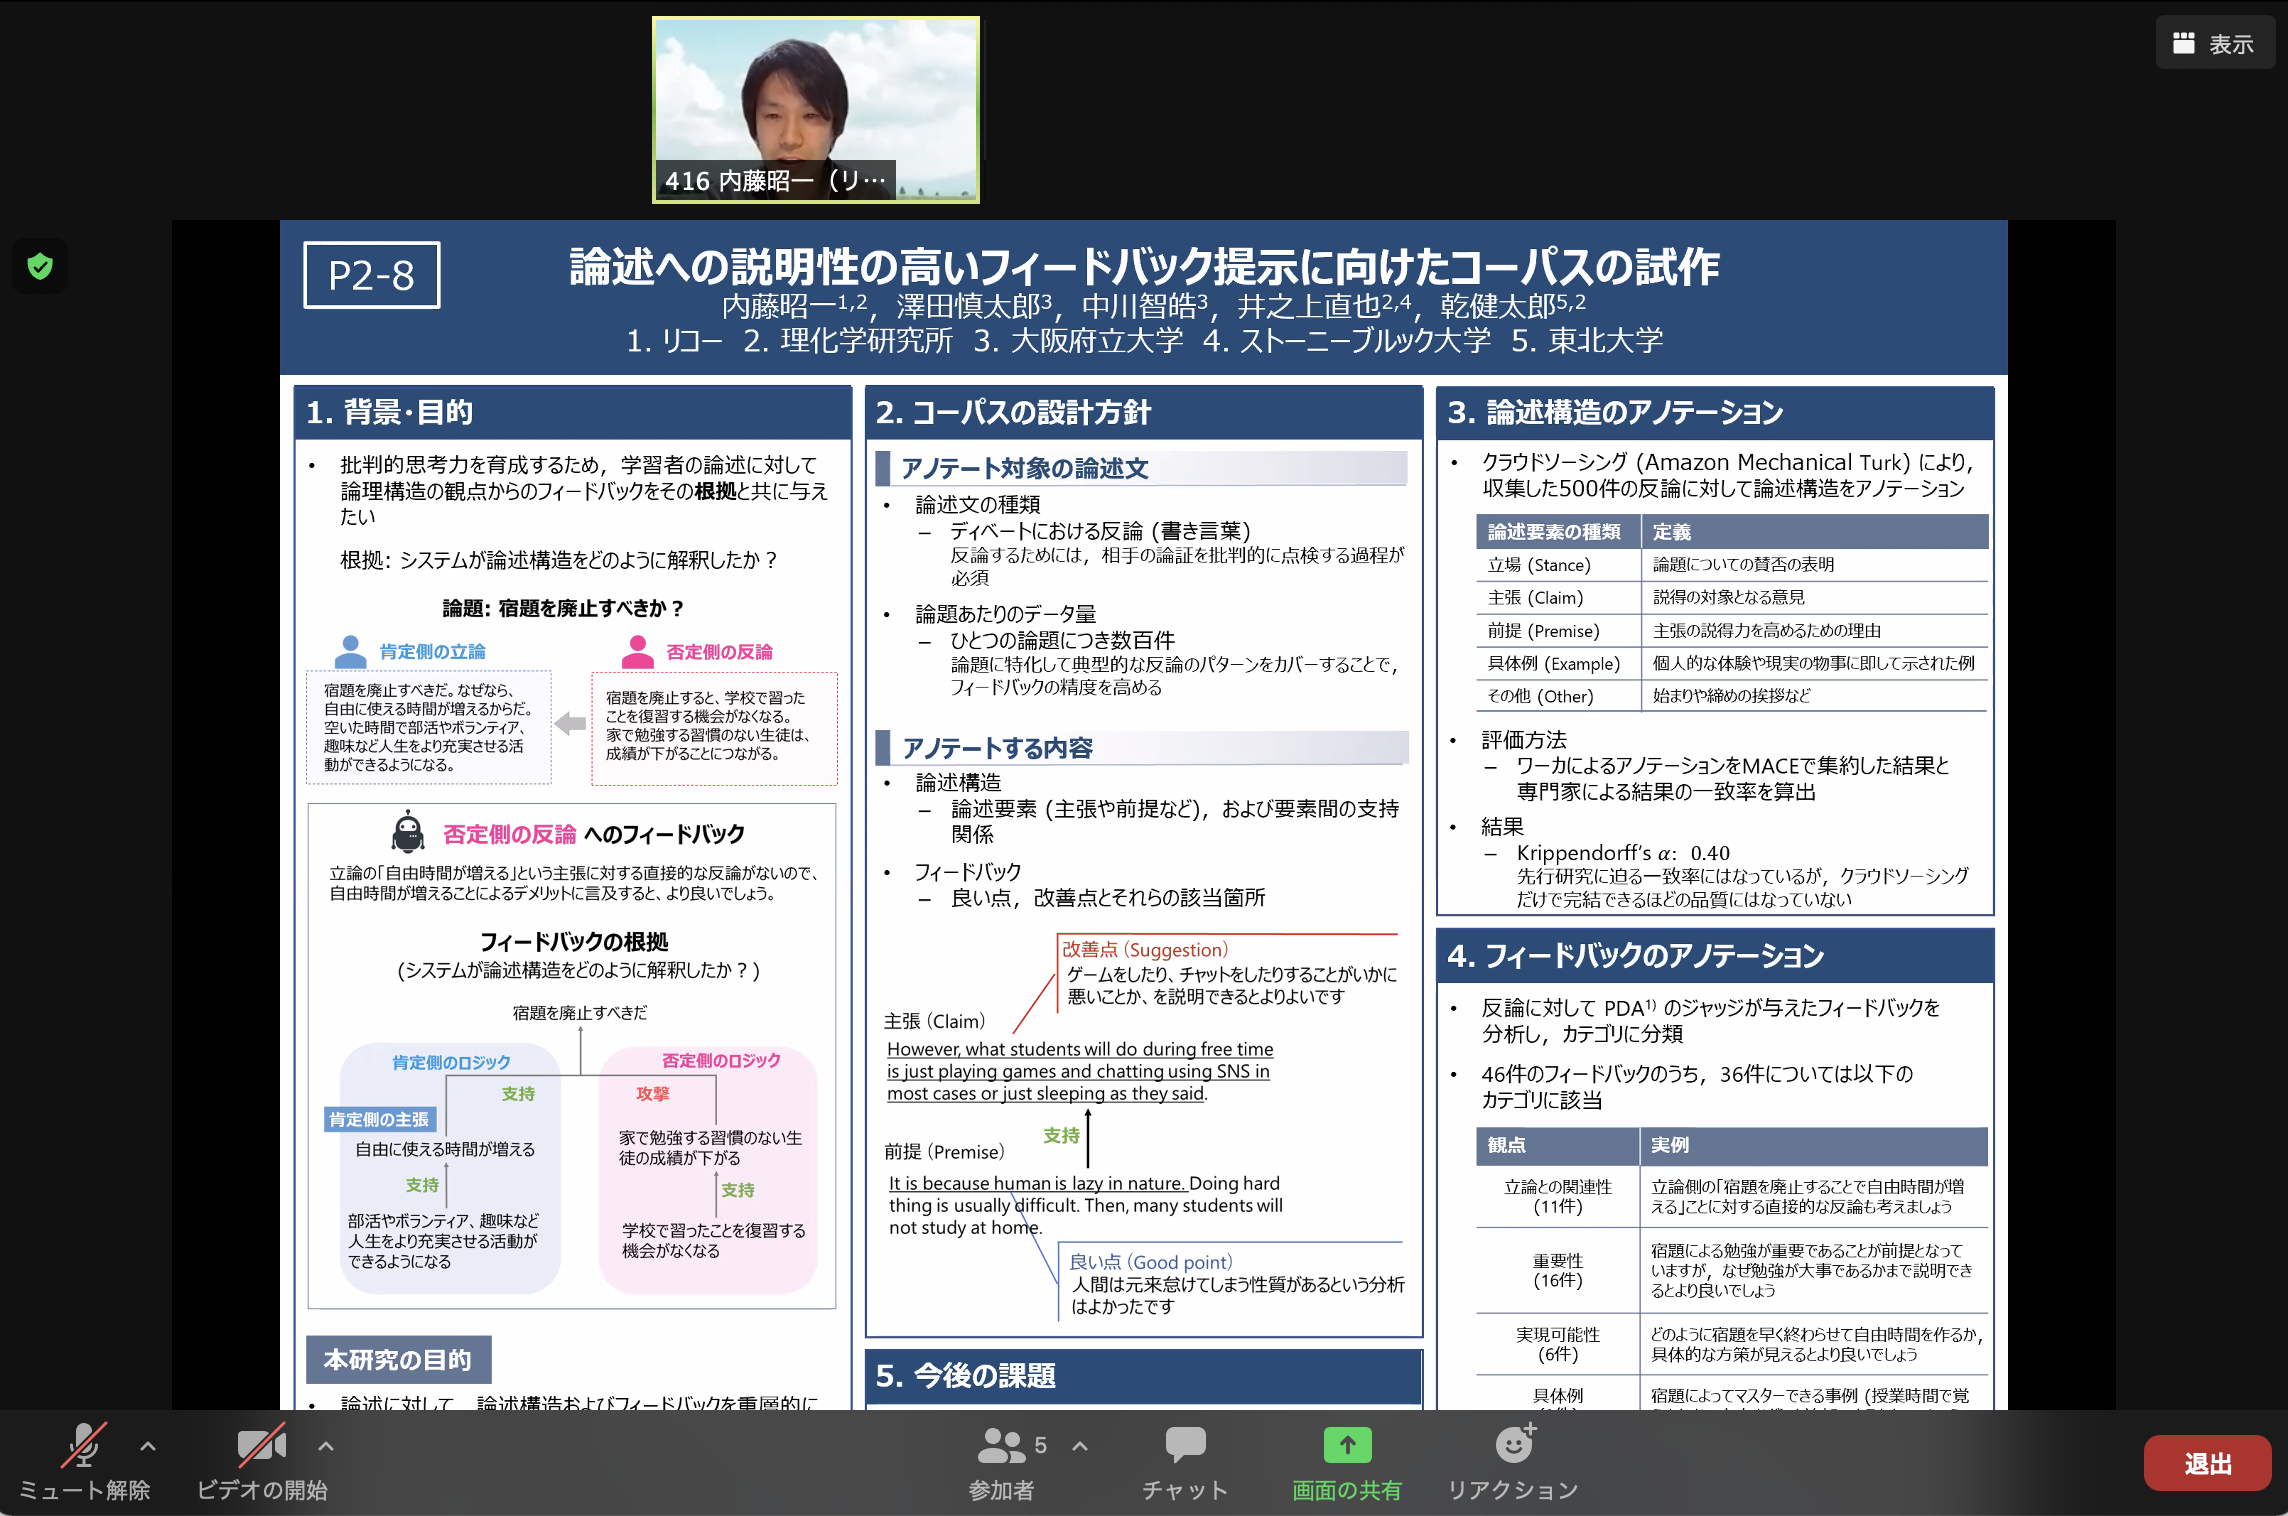Leave the meeting (退出)
Screen dimensions: 2288x1516
click(2207, 1463)
